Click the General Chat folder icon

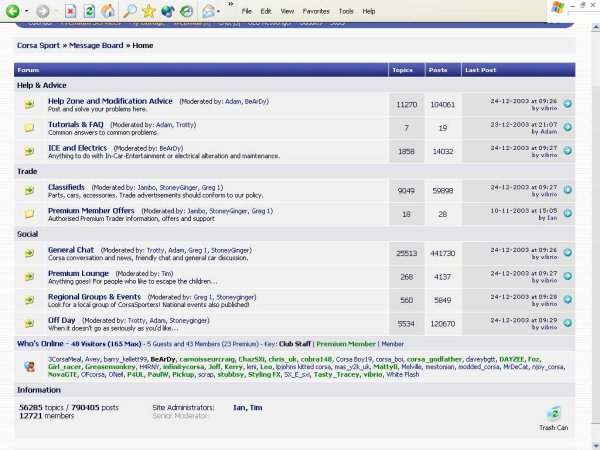pos(29,253)
